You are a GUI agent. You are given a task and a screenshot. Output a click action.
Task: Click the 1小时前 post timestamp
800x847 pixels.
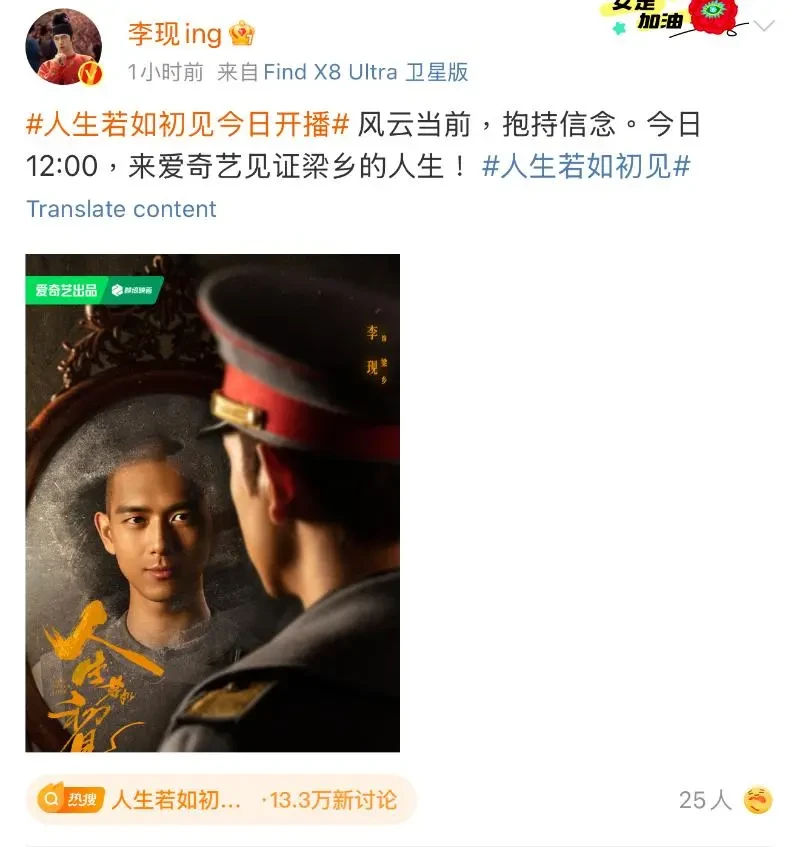[x=165, y=72]
